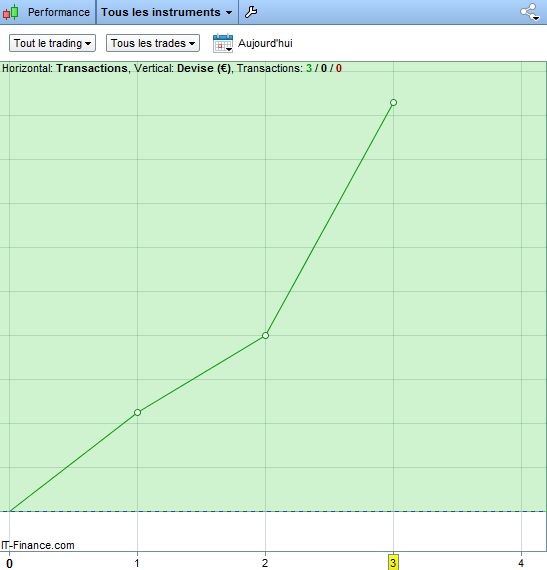Click the candlestick Performance icon

(x=11, y=12)
